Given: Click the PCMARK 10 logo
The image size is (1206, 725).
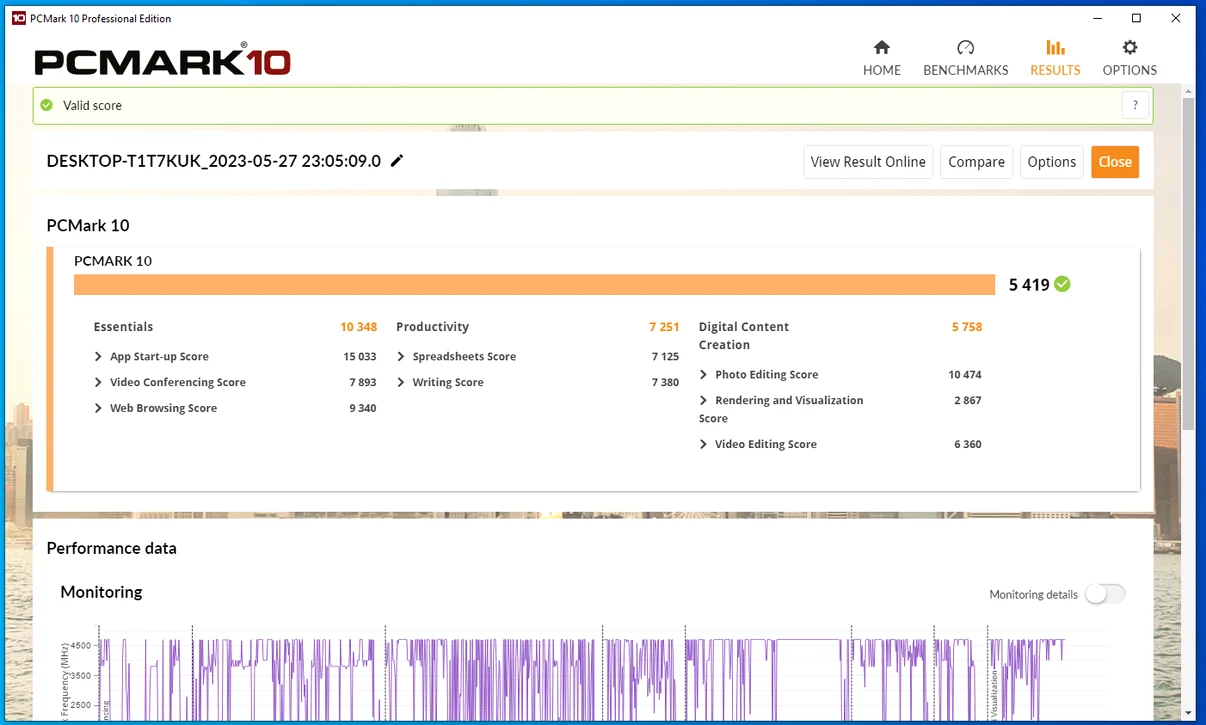Looking at the screenshot, I should click(162, 60).
